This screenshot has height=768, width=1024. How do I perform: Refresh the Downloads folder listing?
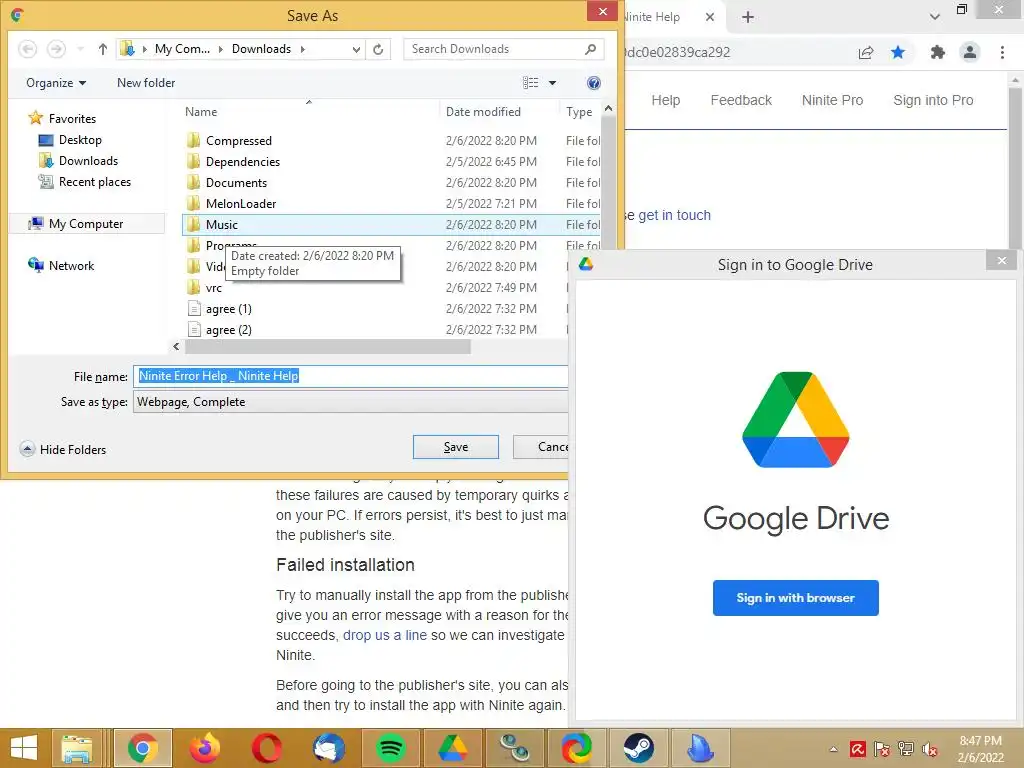[x=378, y=49]
